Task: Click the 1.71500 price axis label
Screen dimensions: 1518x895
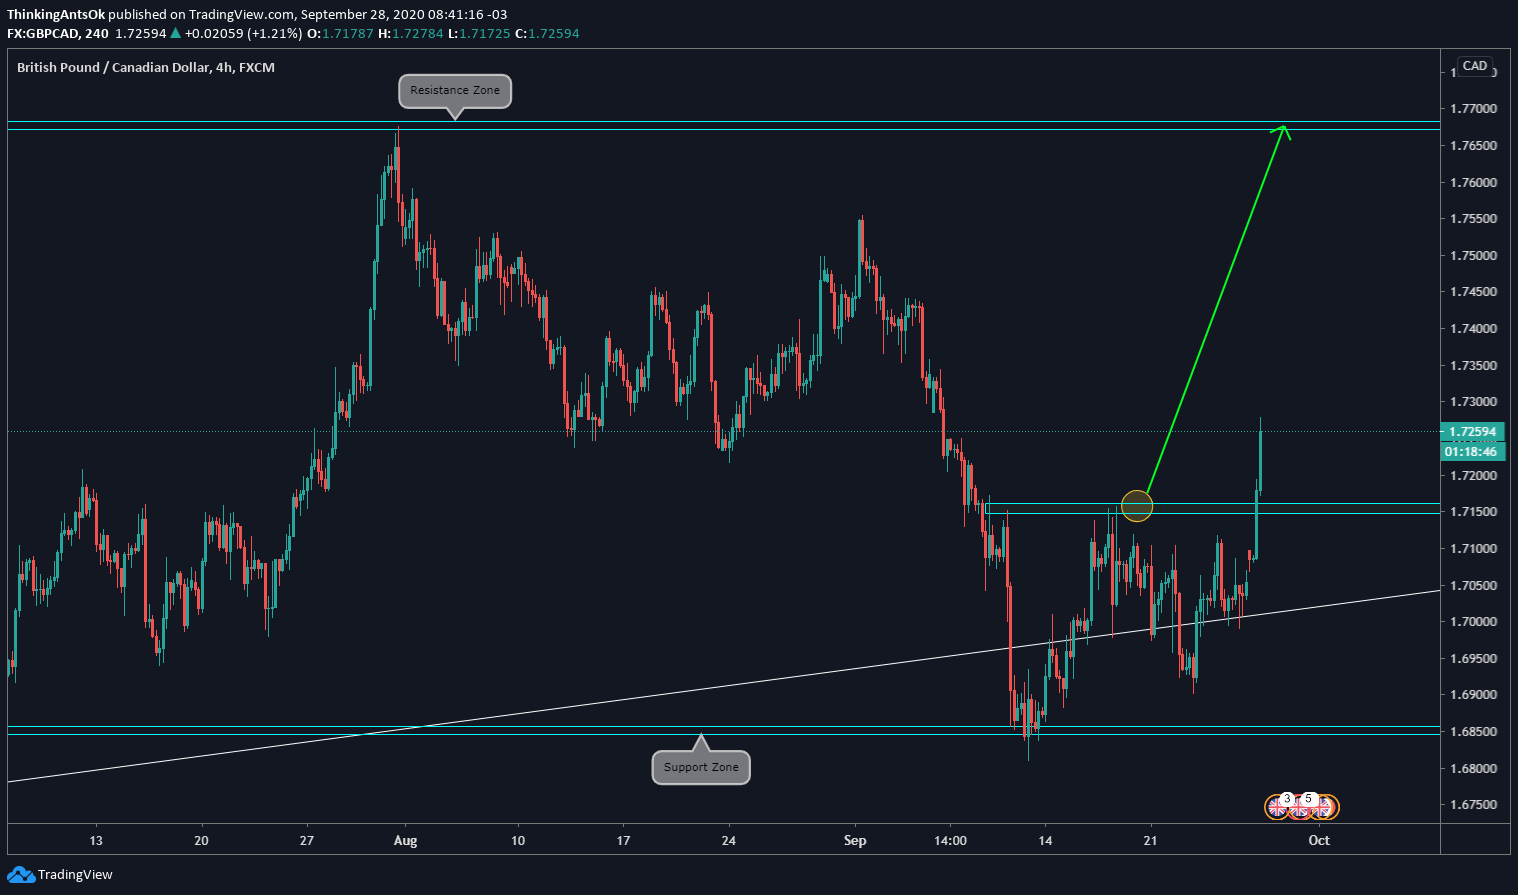Action: [x=1474, y=512]
